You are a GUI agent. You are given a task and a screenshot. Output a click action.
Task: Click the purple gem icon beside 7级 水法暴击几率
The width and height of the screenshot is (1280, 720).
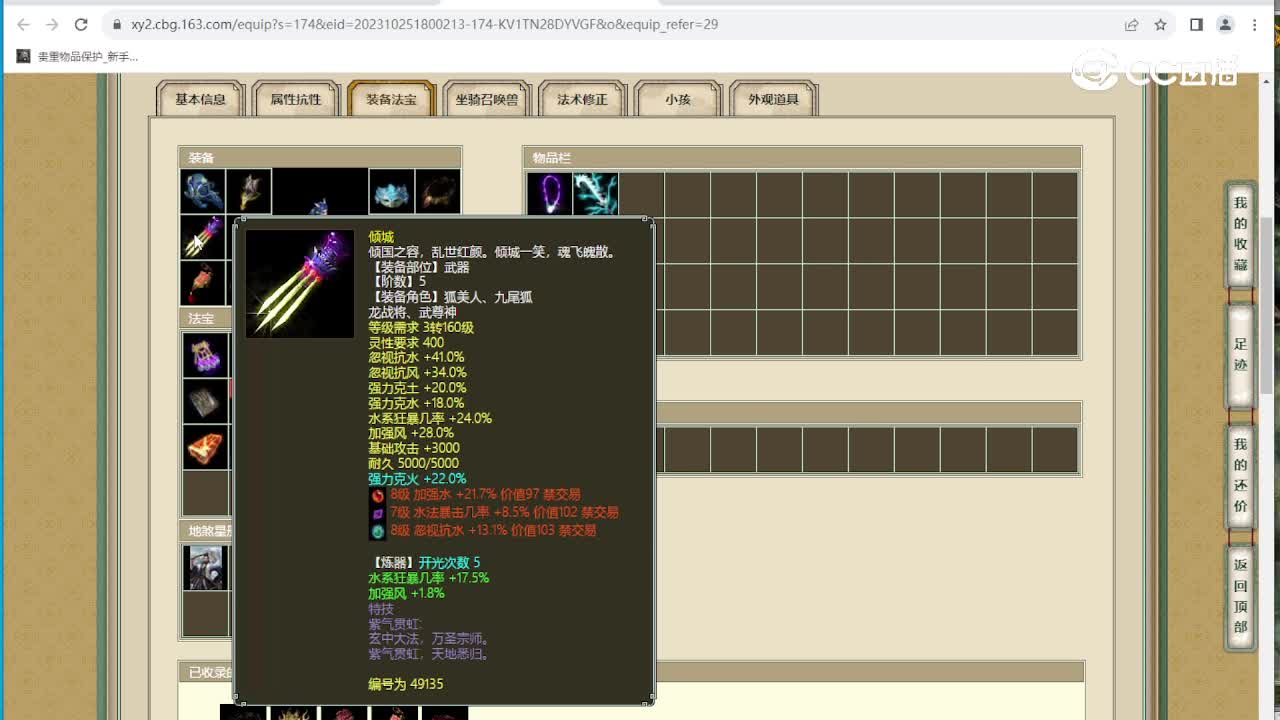pyautogui.click(x=378, y=513)
